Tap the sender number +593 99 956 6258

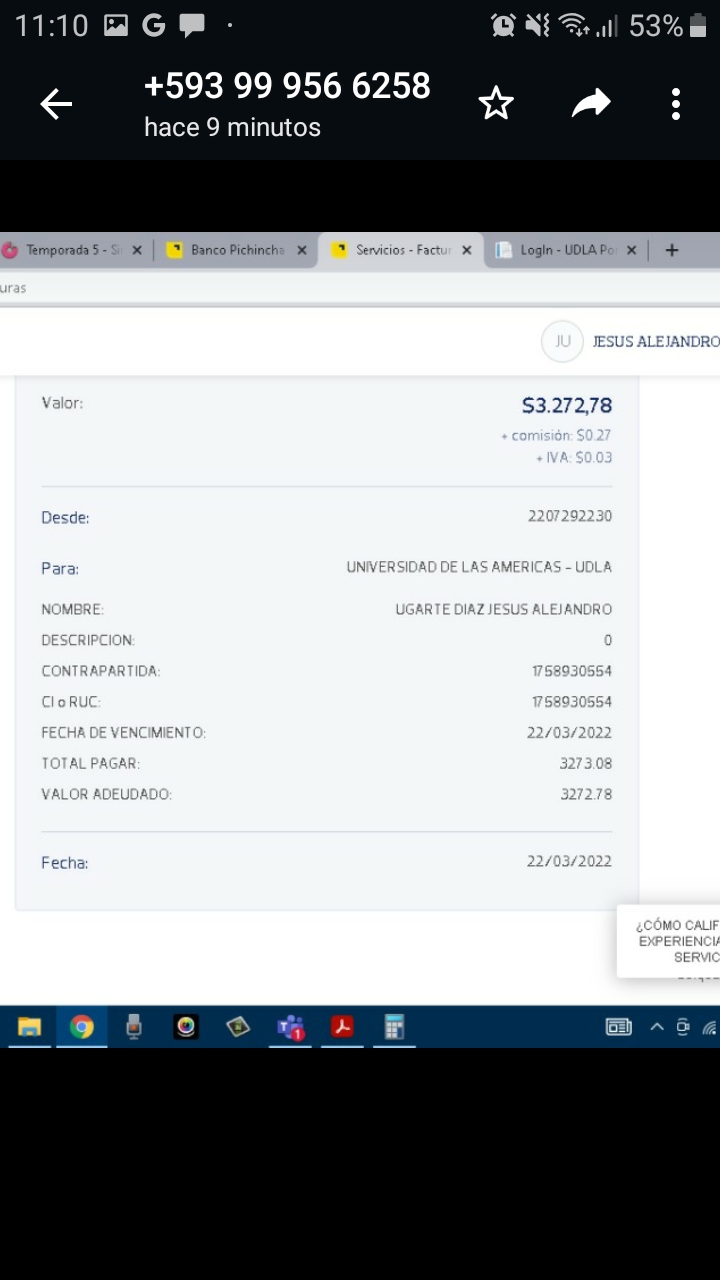coord(287,87)
